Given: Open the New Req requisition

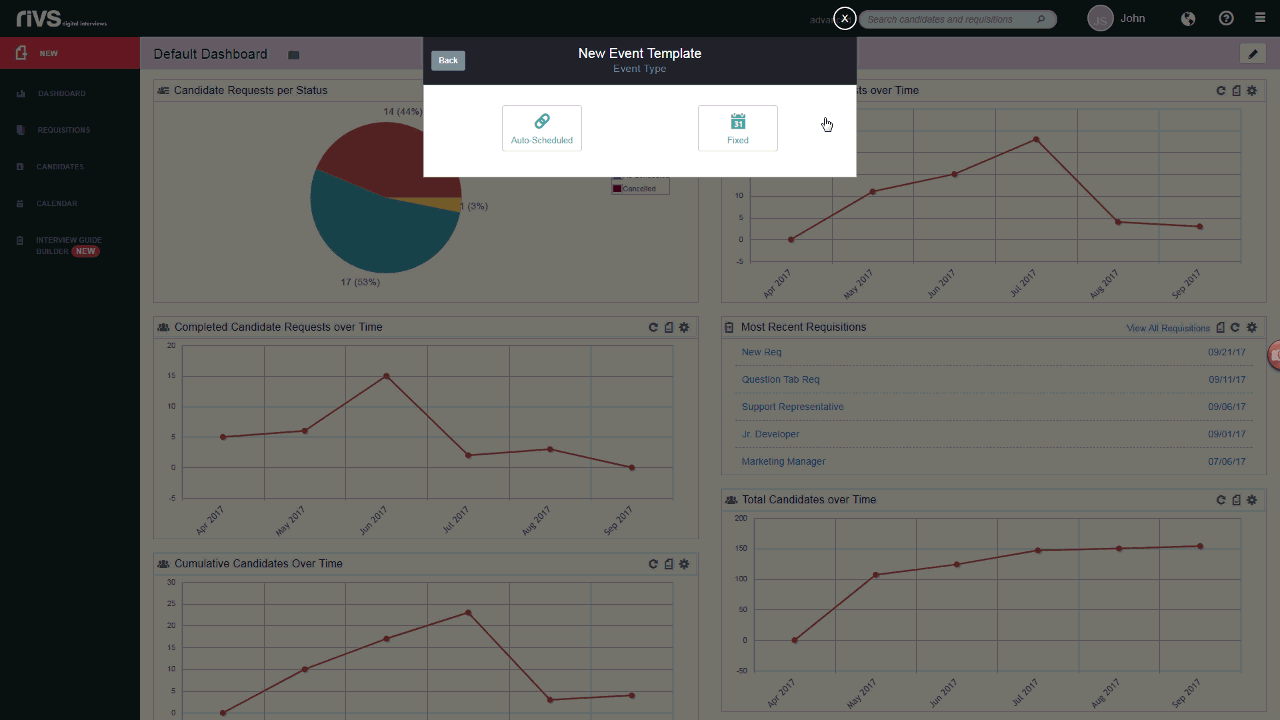Looking at the screenshot, I should point(762,352).
